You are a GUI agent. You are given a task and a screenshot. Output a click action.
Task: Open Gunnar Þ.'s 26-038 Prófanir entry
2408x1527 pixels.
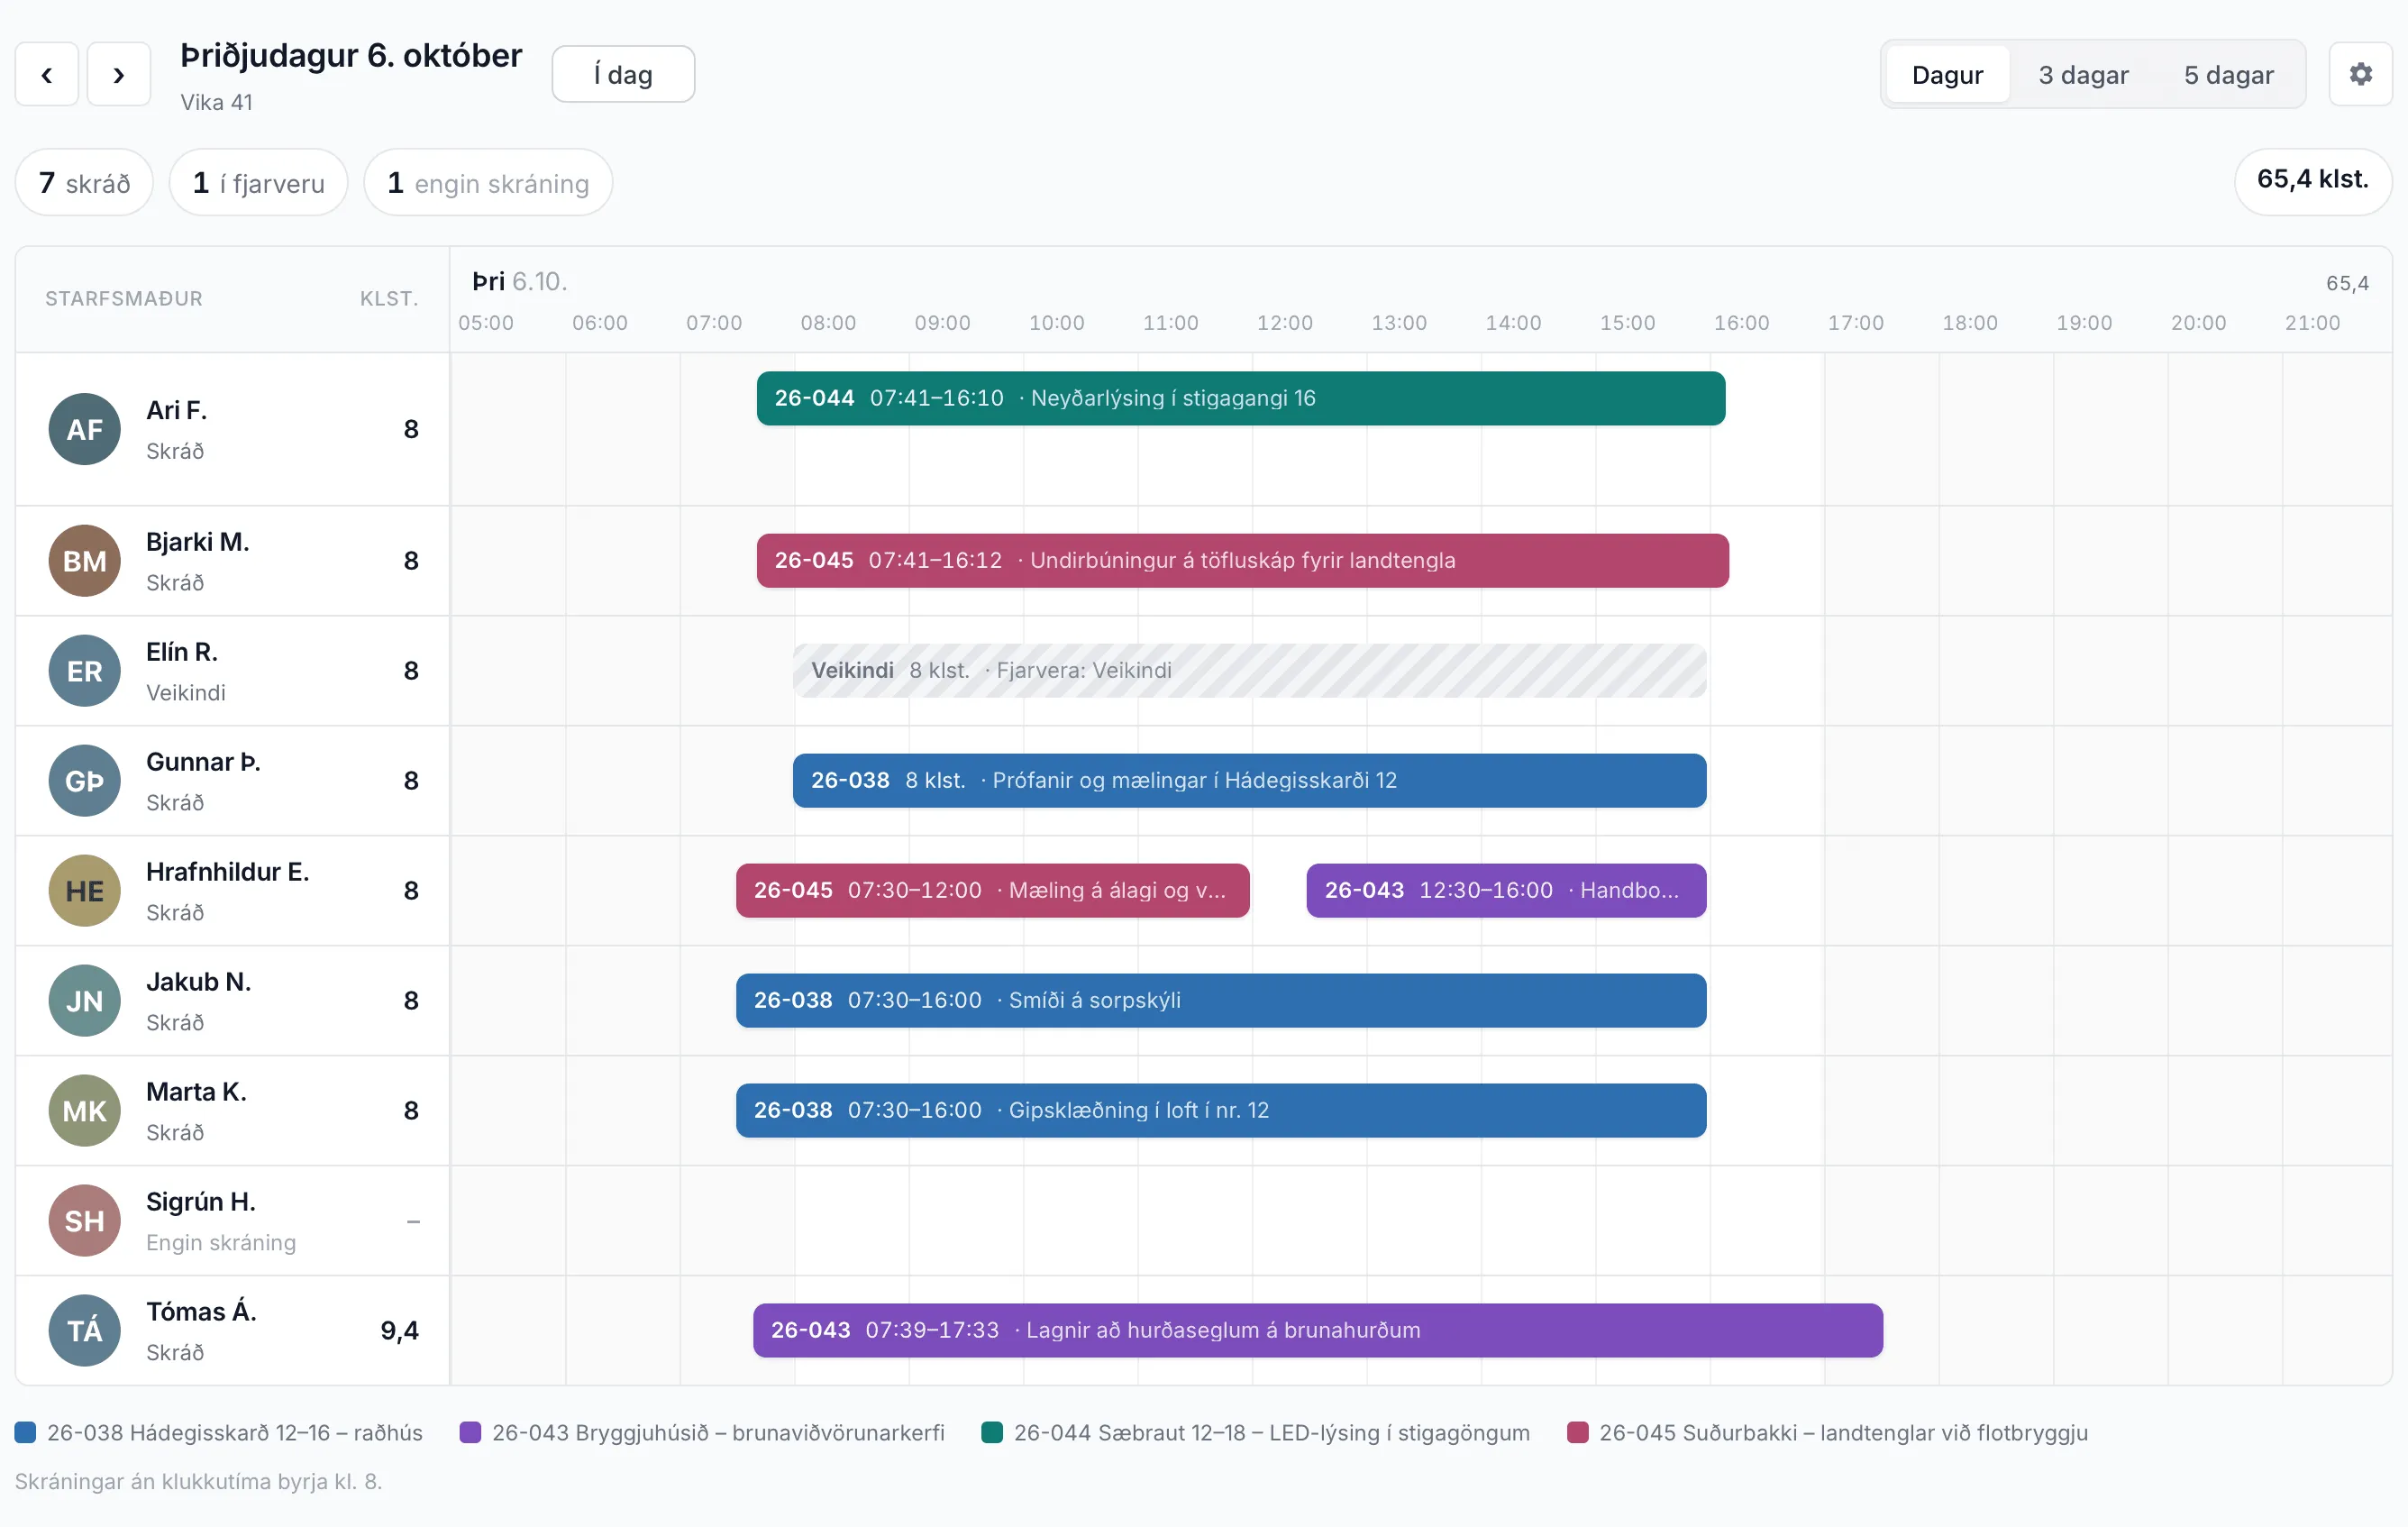pos(1249,781)
